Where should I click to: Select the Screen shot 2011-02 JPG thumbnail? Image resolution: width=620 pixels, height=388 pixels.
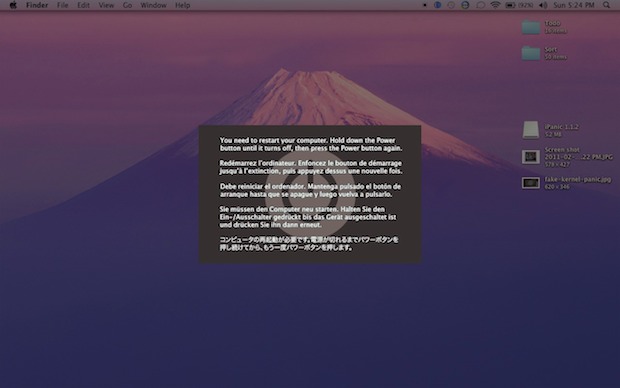[x=531, y=157]
